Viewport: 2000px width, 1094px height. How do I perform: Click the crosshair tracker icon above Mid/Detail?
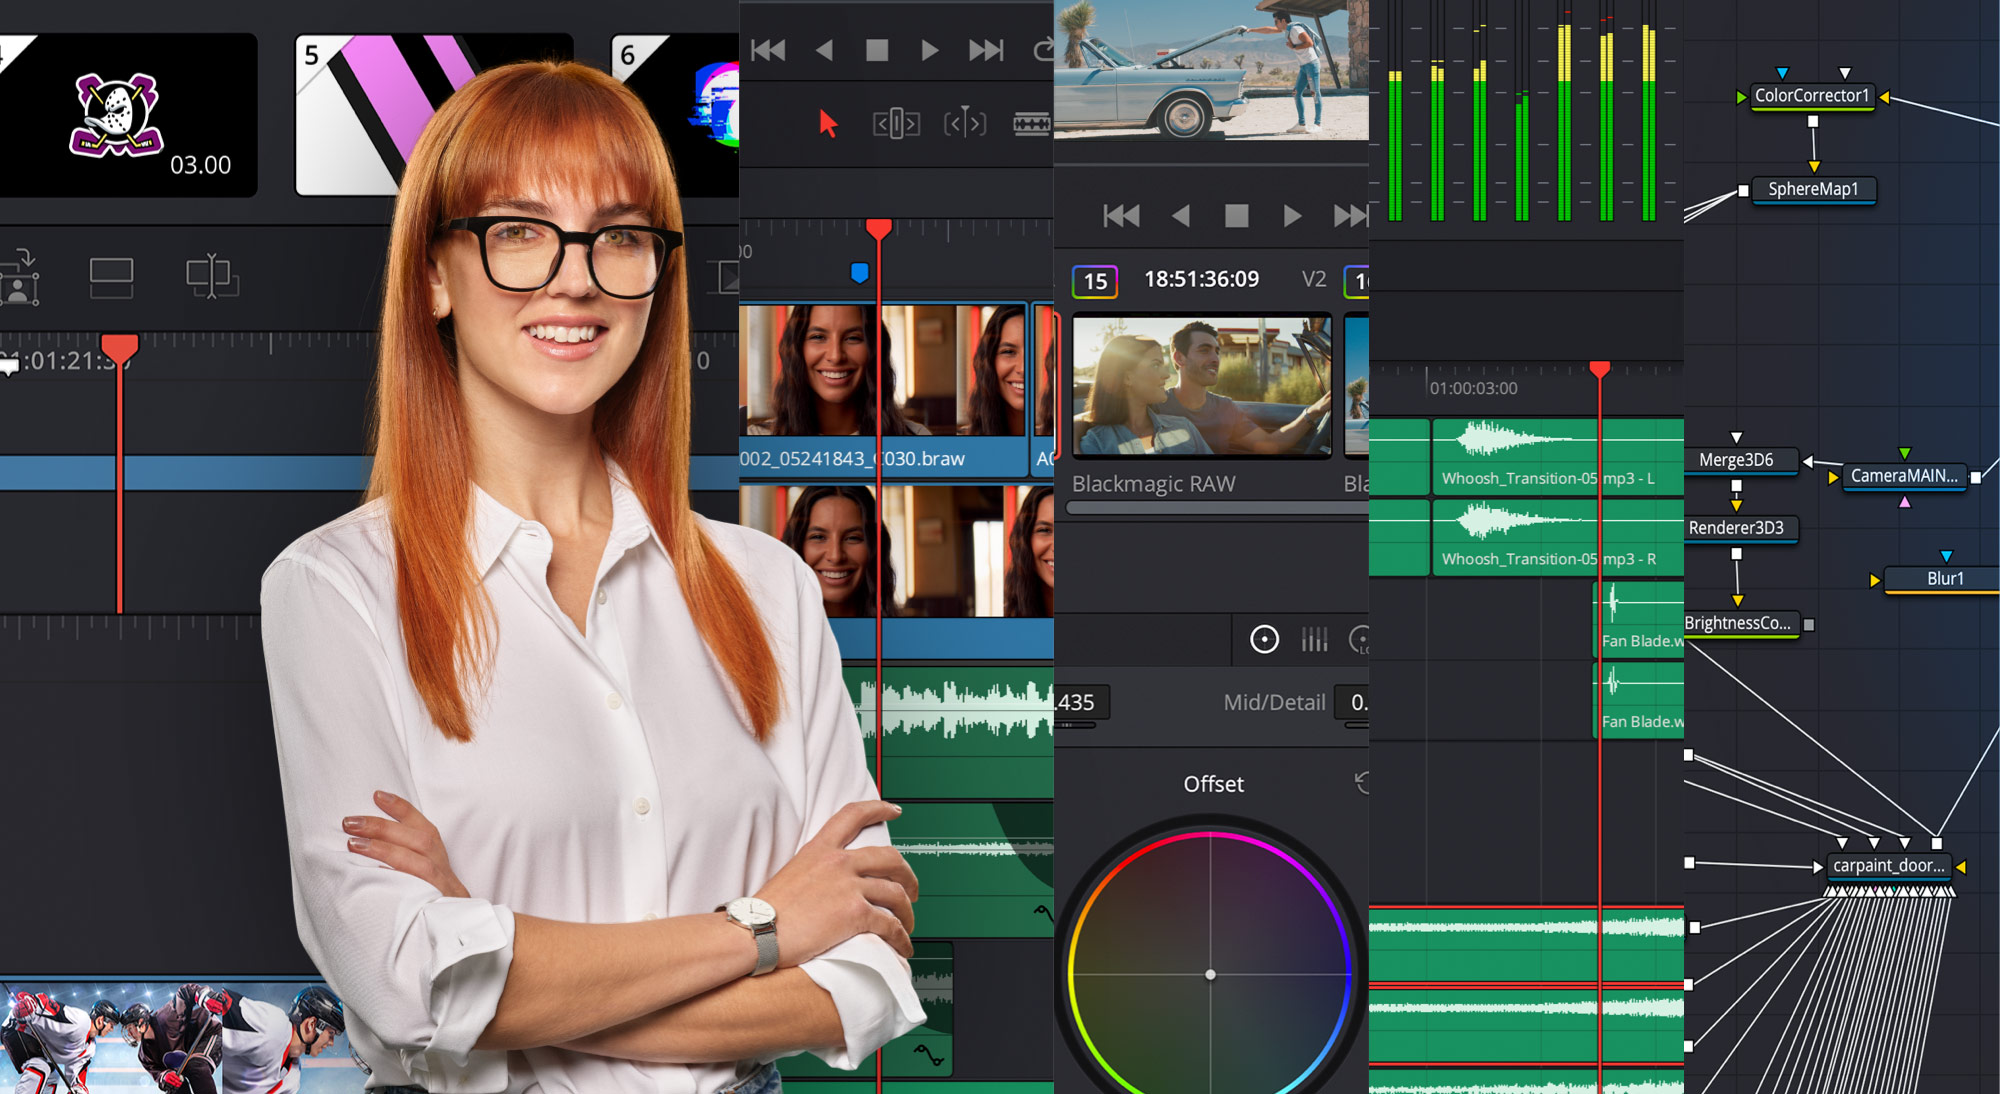(x=1264, y=640)
